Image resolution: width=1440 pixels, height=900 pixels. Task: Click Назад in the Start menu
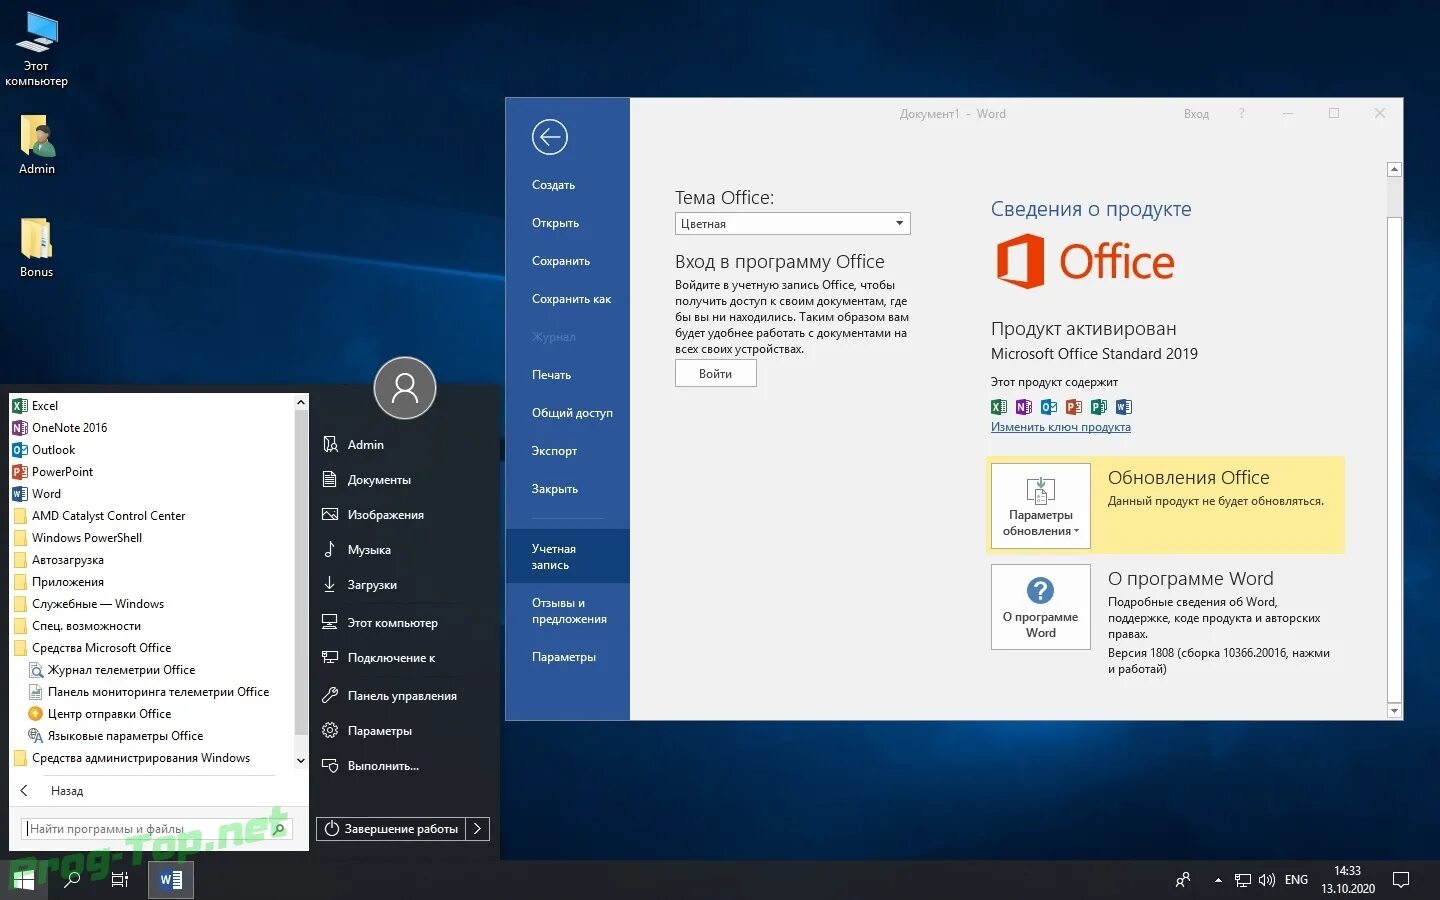point(67,790)
